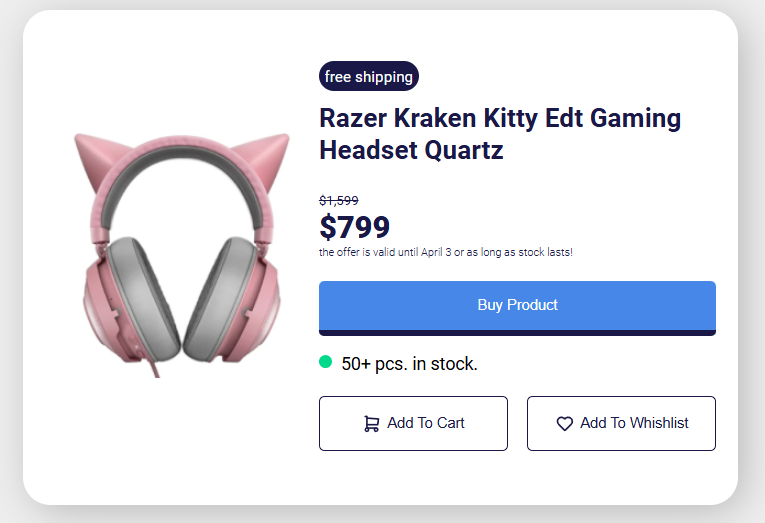Click the offer valid until April 3 text

point(446,253)
